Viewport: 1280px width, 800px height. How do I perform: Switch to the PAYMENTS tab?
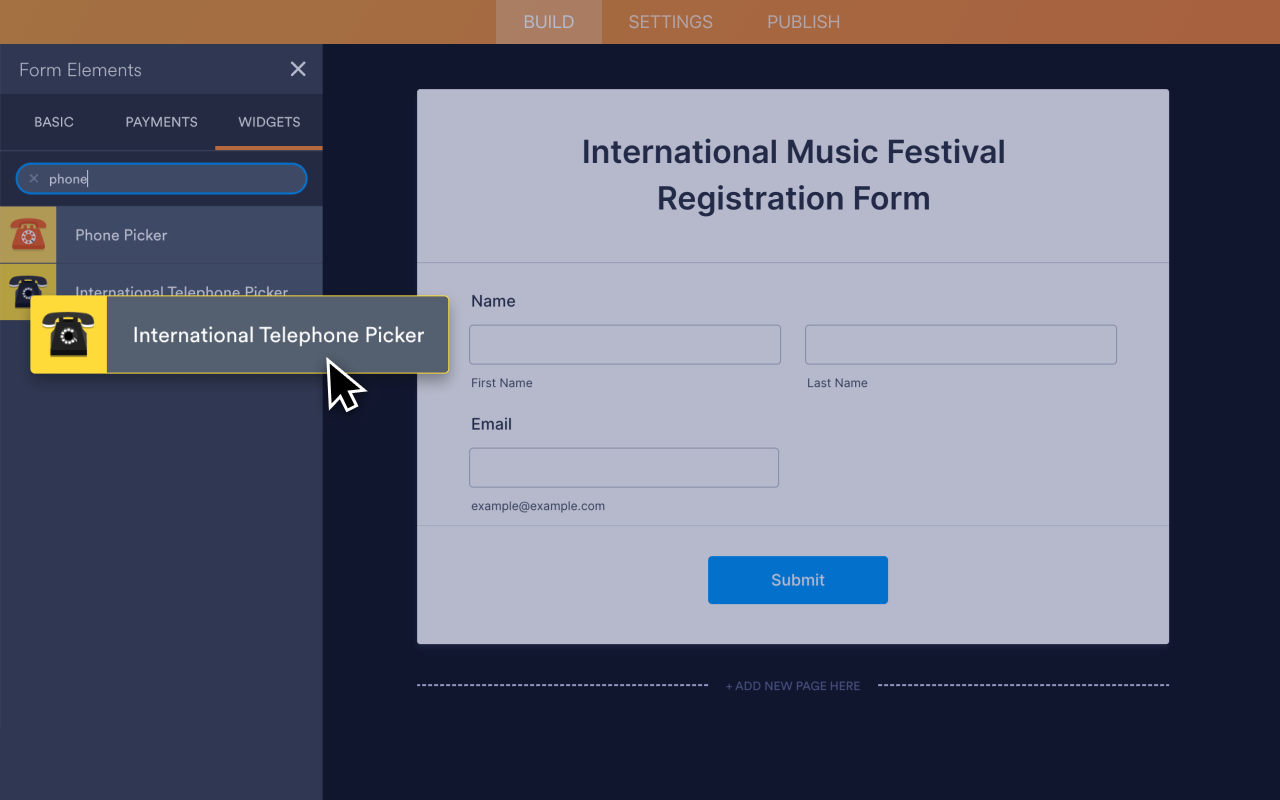161,122
